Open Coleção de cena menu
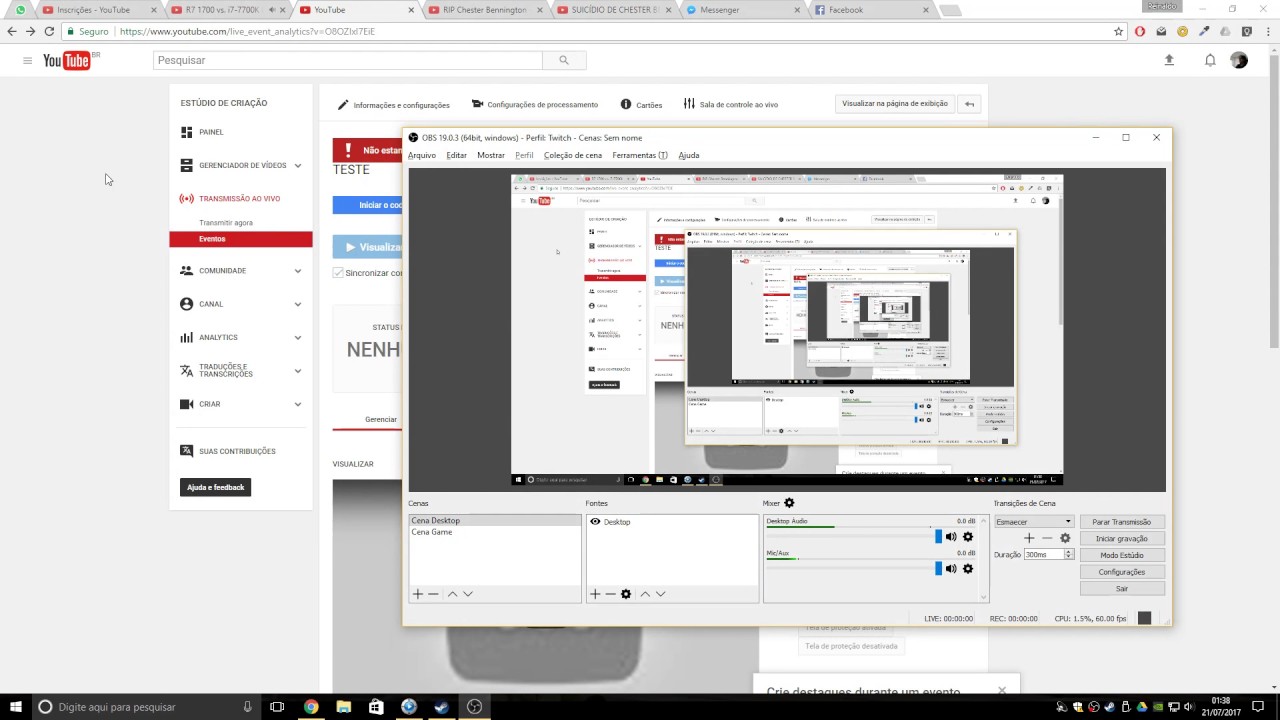Viewport: 1280px width, 720px height. 573,155
